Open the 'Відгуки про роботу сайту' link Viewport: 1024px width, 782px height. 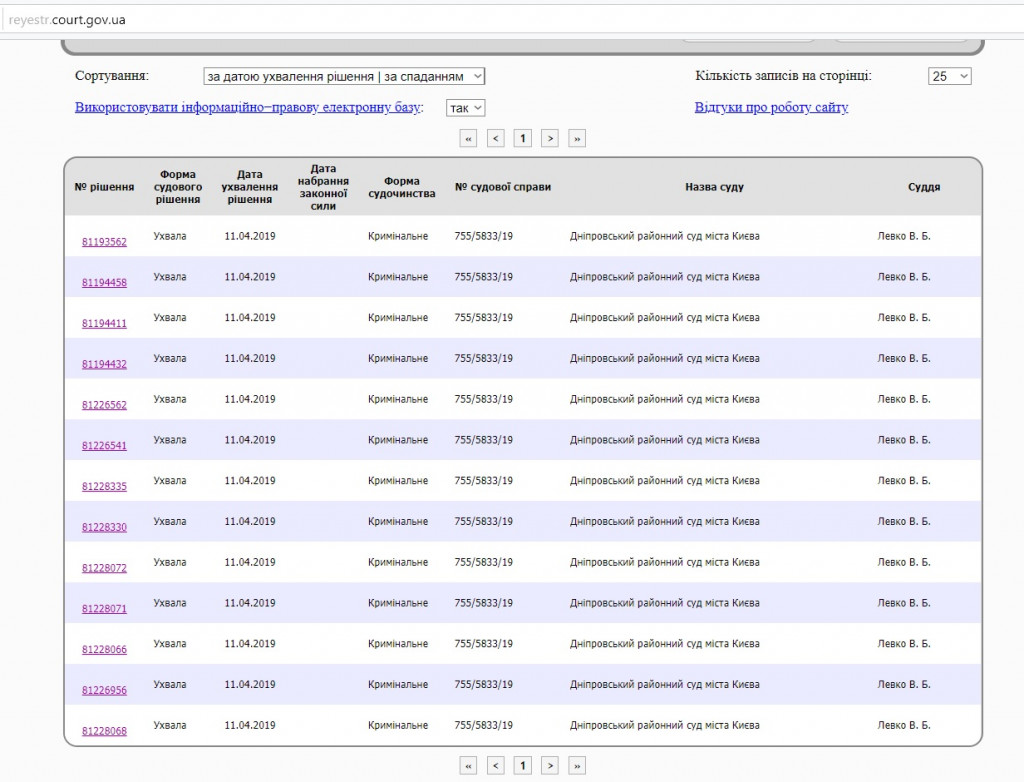771,107
